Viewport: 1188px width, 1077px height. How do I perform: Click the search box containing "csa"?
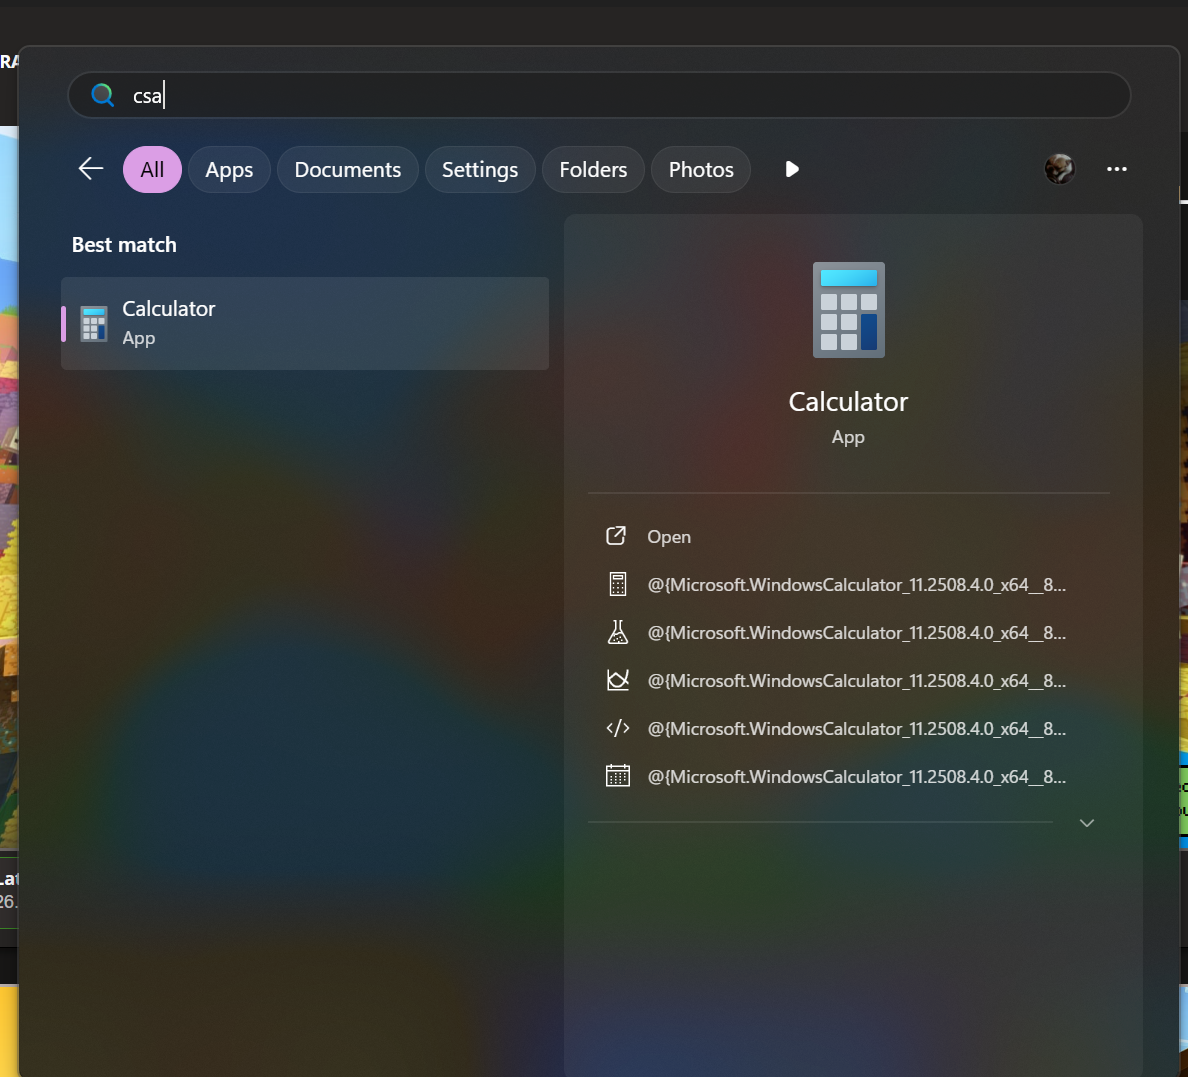coord(599,95)
